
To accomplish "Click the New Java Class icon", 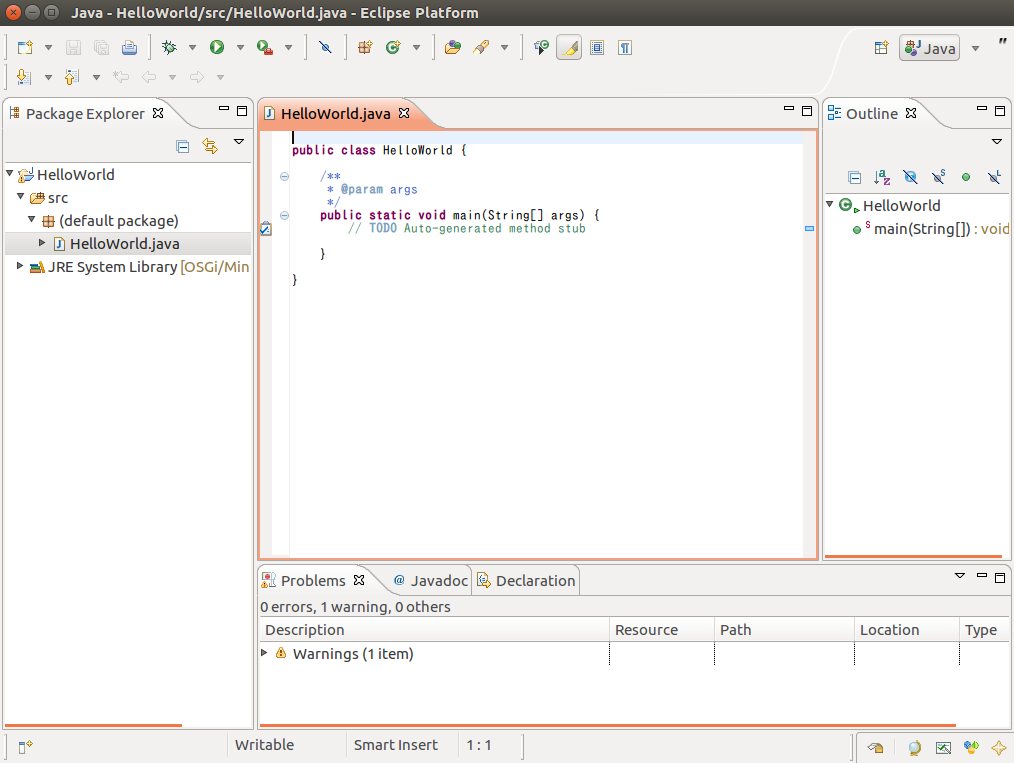I will pos(393,47).
